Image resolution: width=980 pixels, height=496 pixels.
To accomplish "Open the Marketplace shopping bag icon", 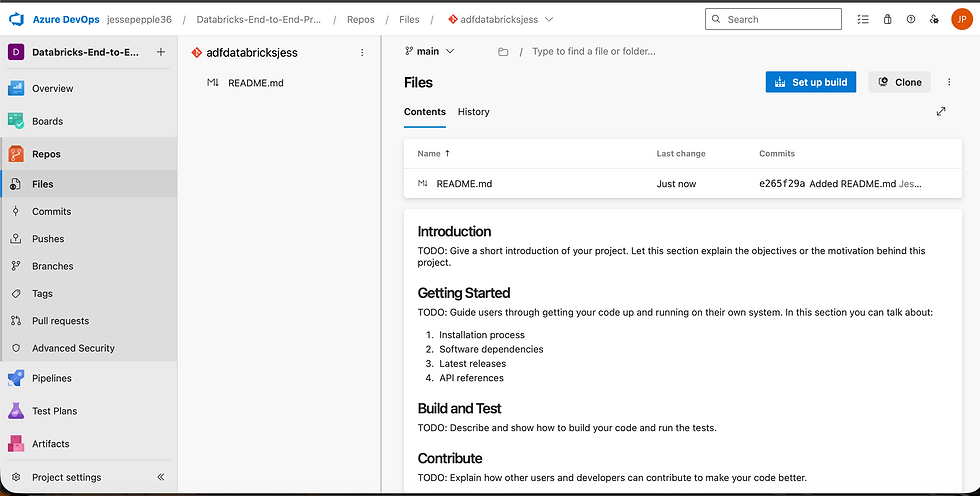I will point(887,19).
